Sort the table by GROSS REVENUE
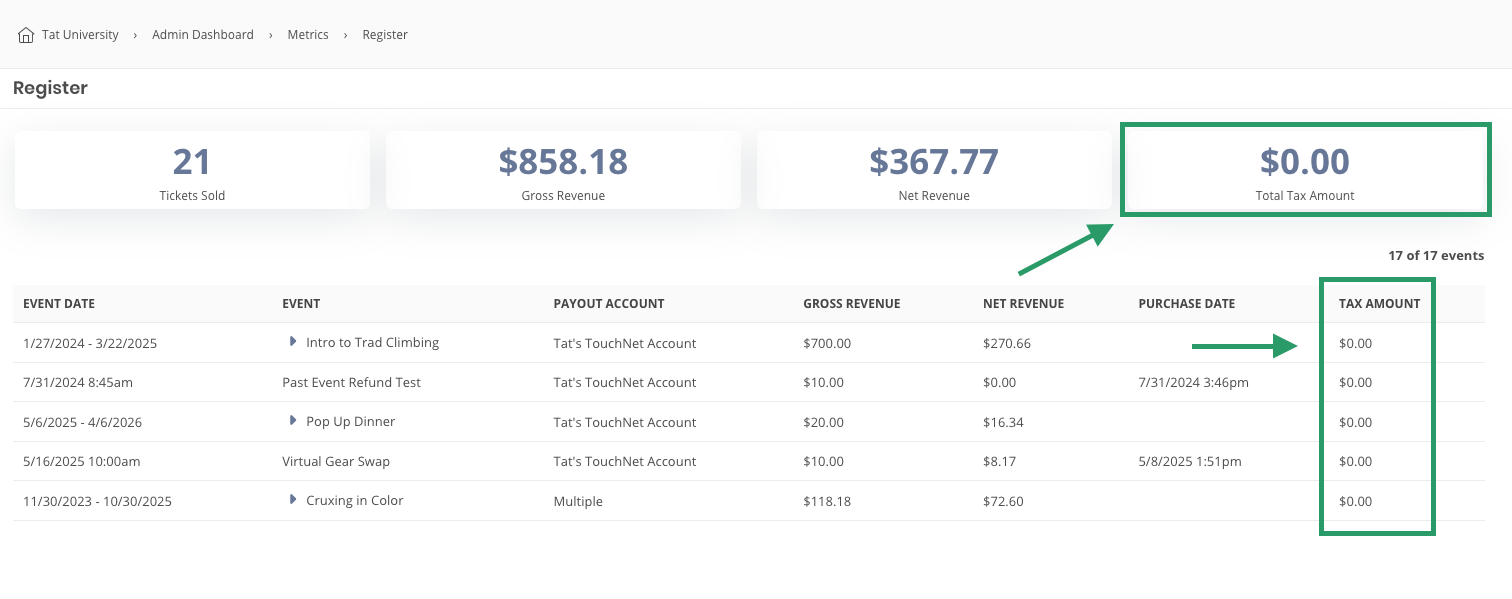This screenshot has width=1512, height=599. pos(851,303)
